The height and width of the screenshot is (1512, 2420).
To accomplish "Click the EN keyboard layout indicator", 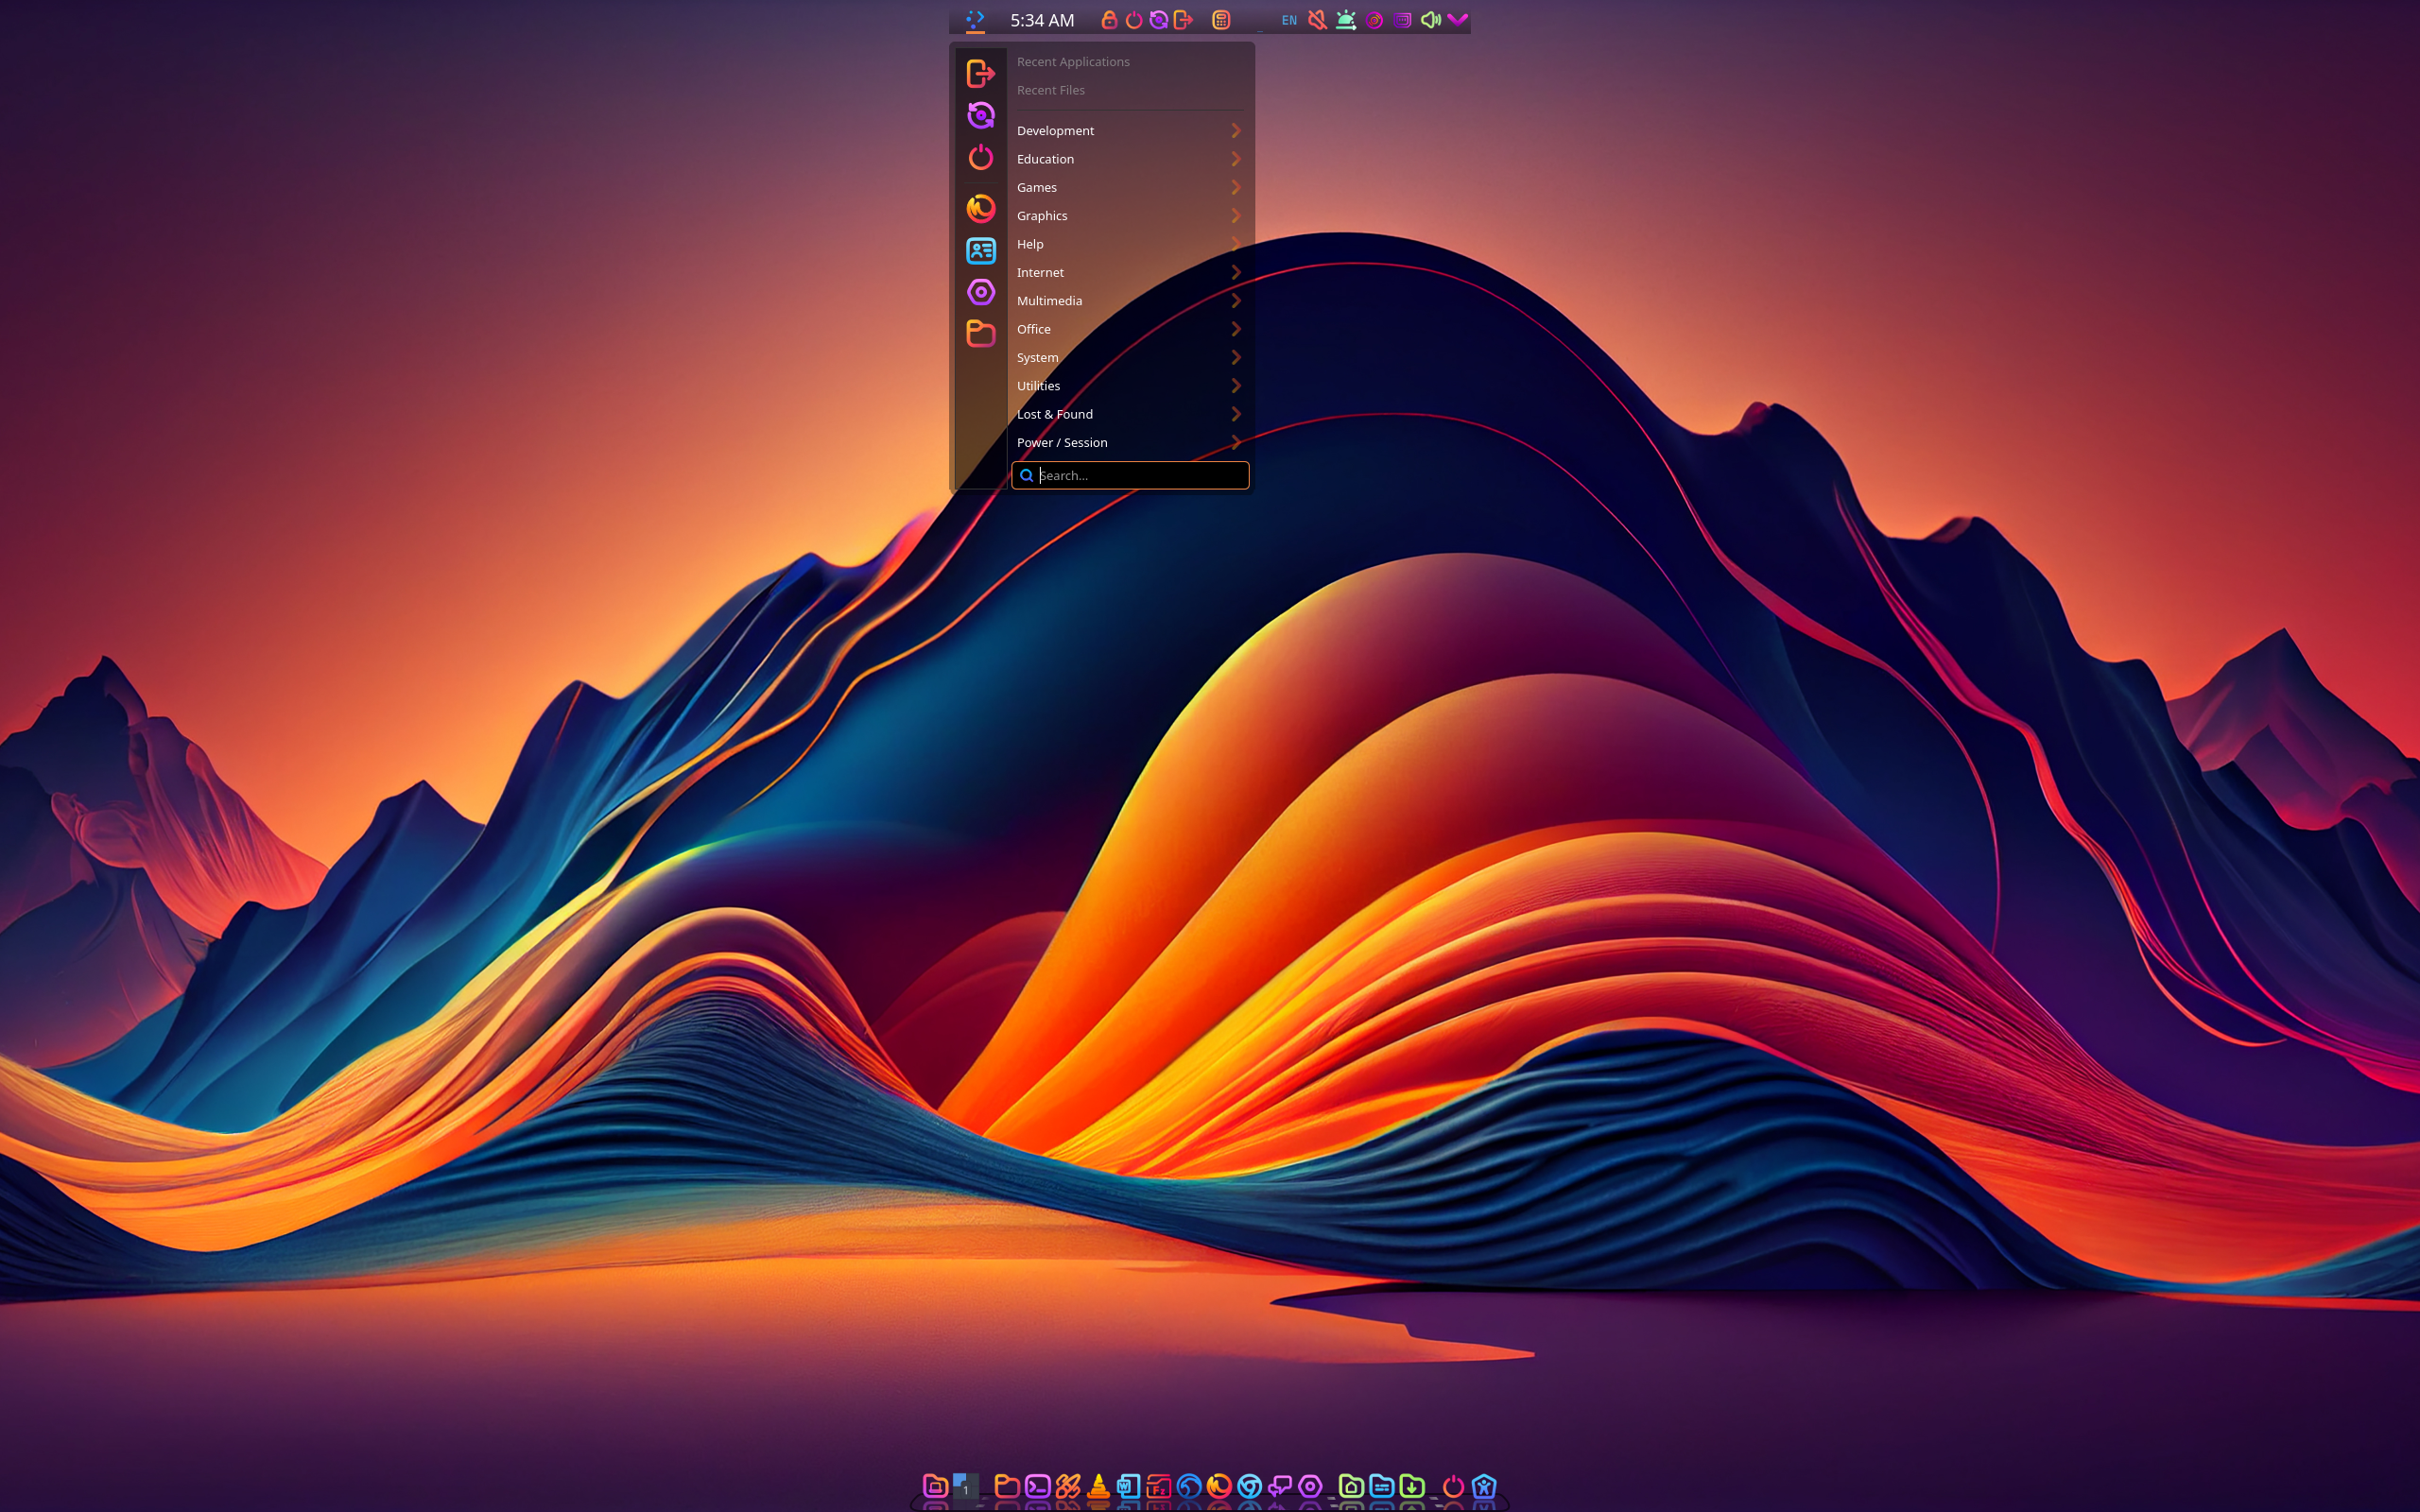I will 1289,20.
